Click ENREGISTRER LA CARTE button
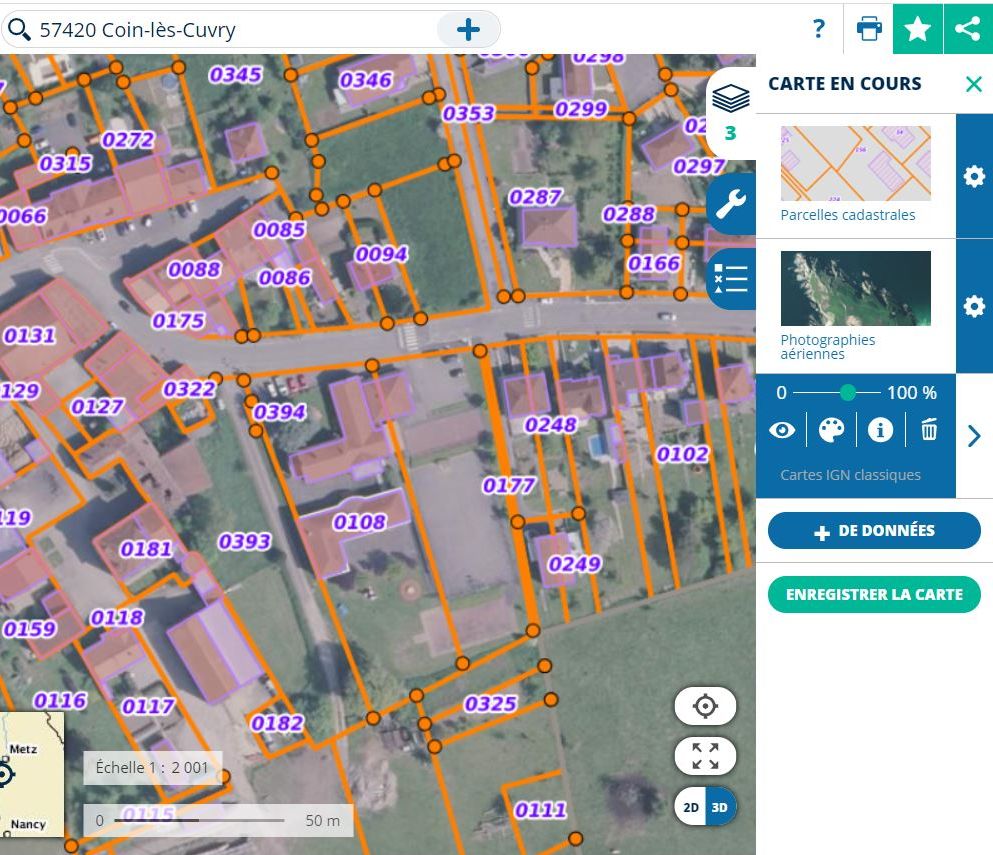 [x=874, y=594]
